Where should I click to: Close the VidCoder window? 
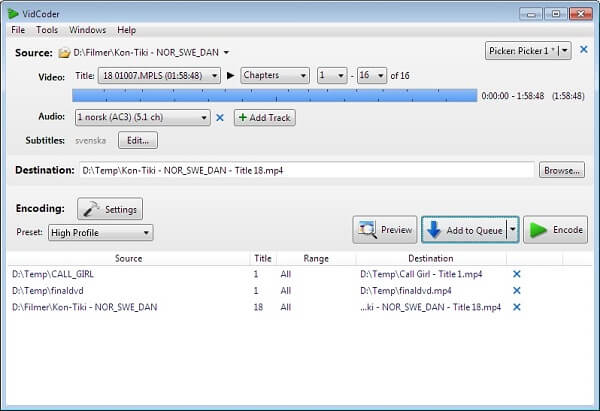pyautogui.click(x=580, y=14)
